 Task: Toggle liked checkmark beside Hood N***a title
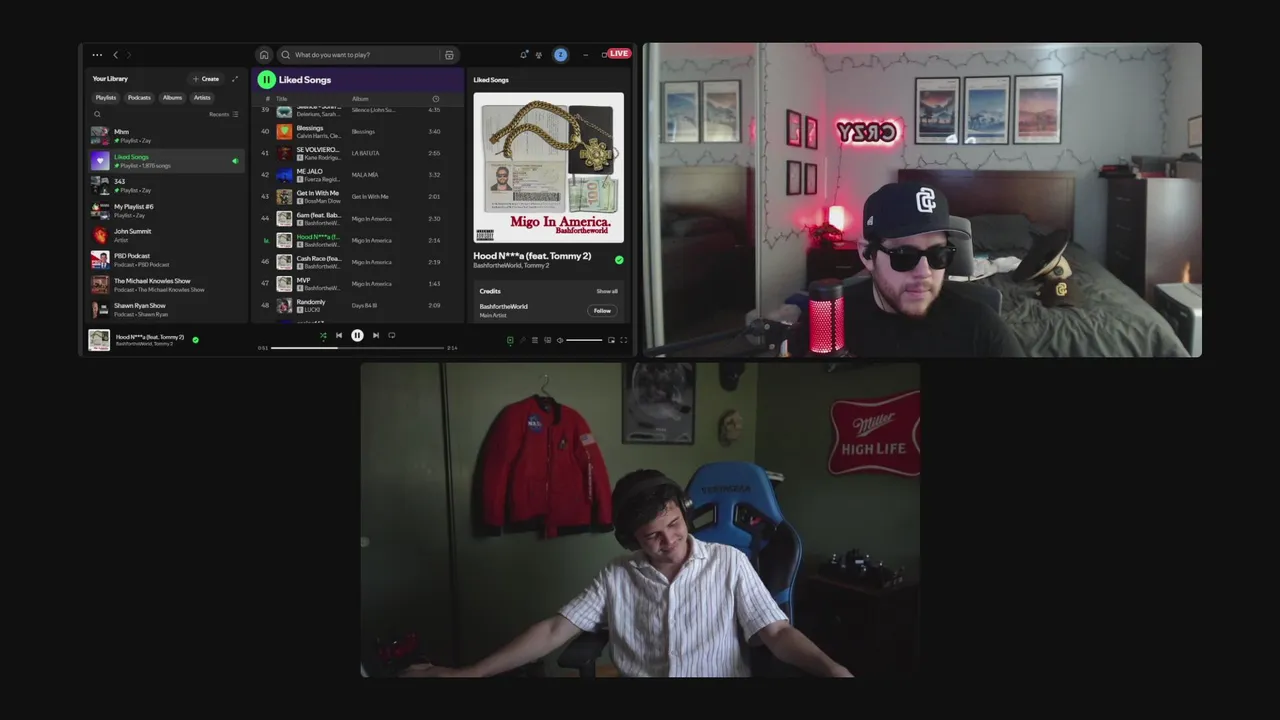(x=619, y=260)
